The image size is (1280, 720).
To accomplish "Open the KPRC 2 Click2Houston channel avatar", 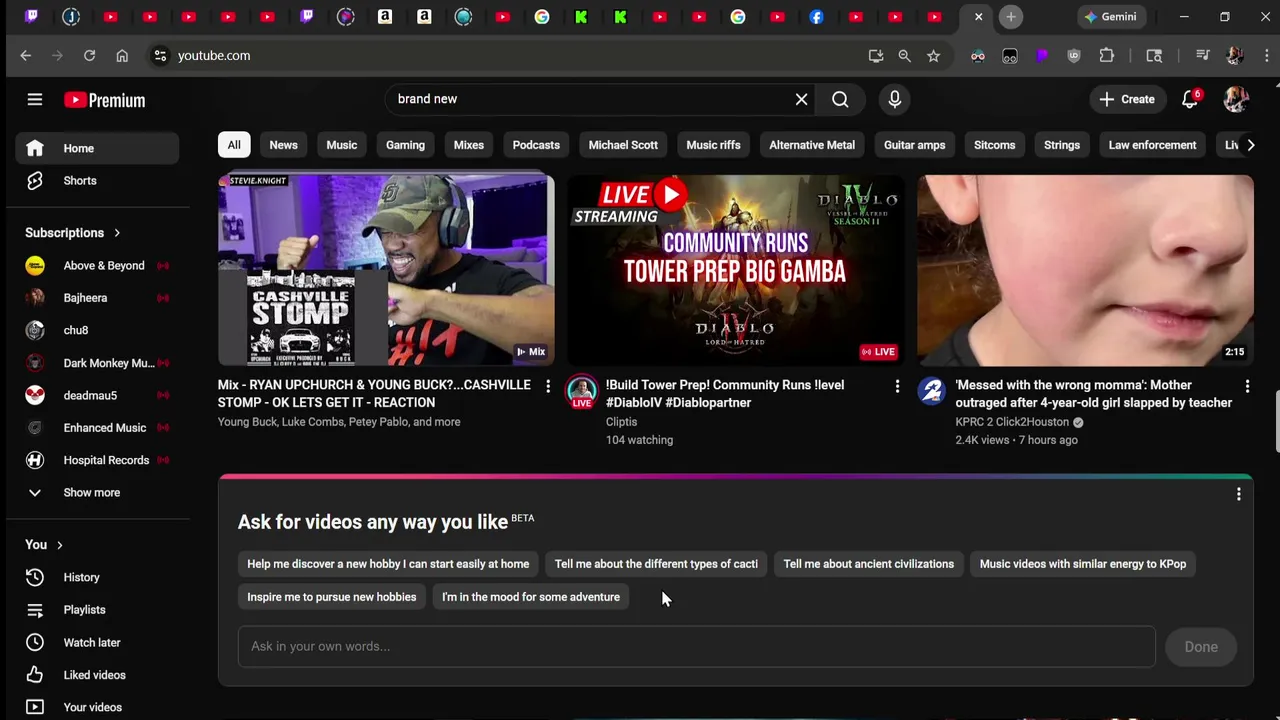I will 931,391.
